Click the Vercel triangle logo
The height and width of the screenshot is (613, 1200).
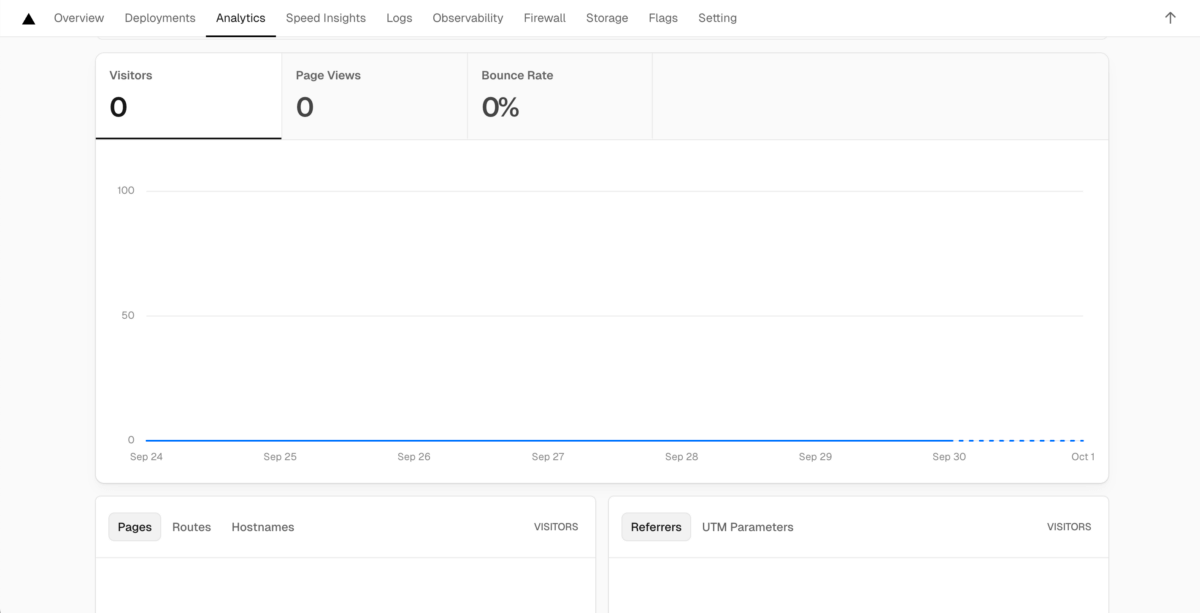click(x=29, y=18)
